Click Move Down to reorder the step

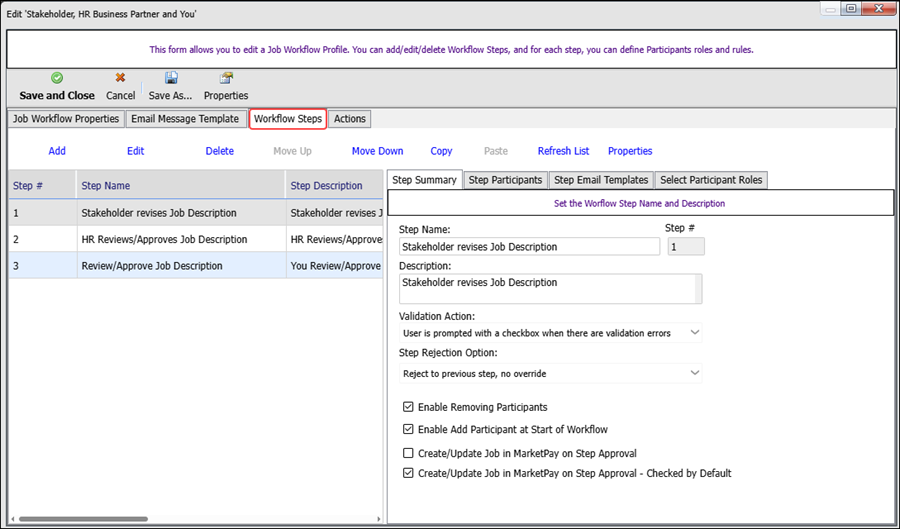click(377, 151)
